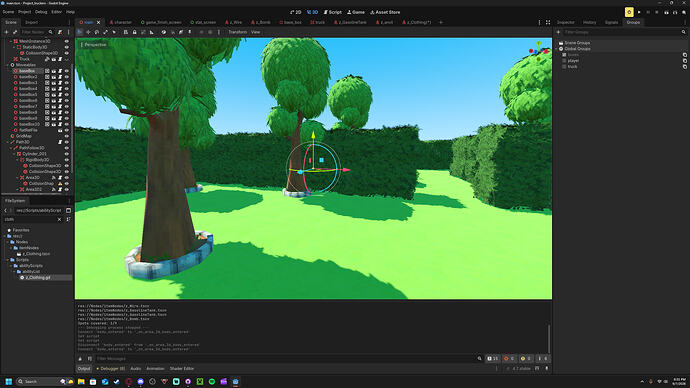Open the sun and environment settings dots
The height and width of the screenshot is (388, 690).
(219, 32)
